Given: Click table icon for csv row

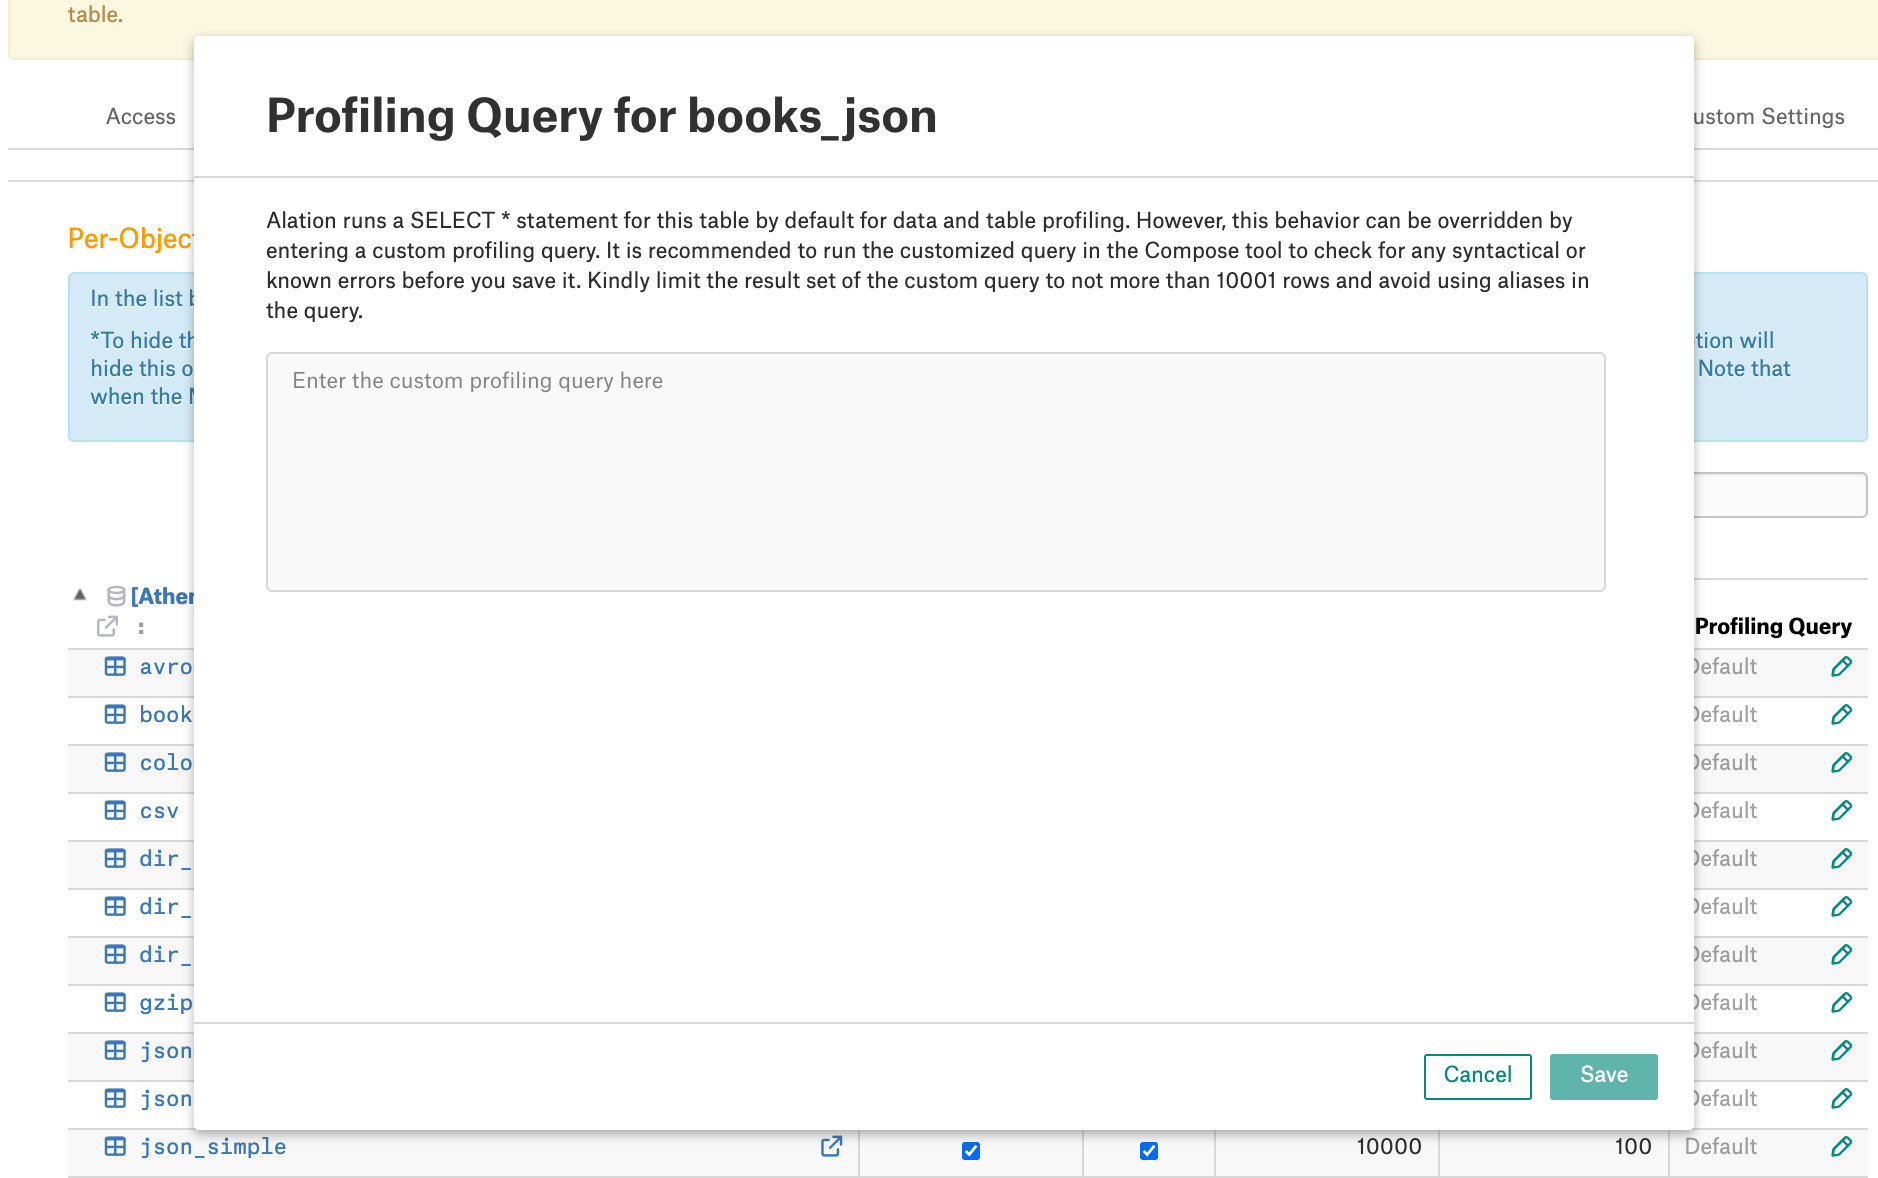Looking at the screenshot, I should [x=115, y=810].
